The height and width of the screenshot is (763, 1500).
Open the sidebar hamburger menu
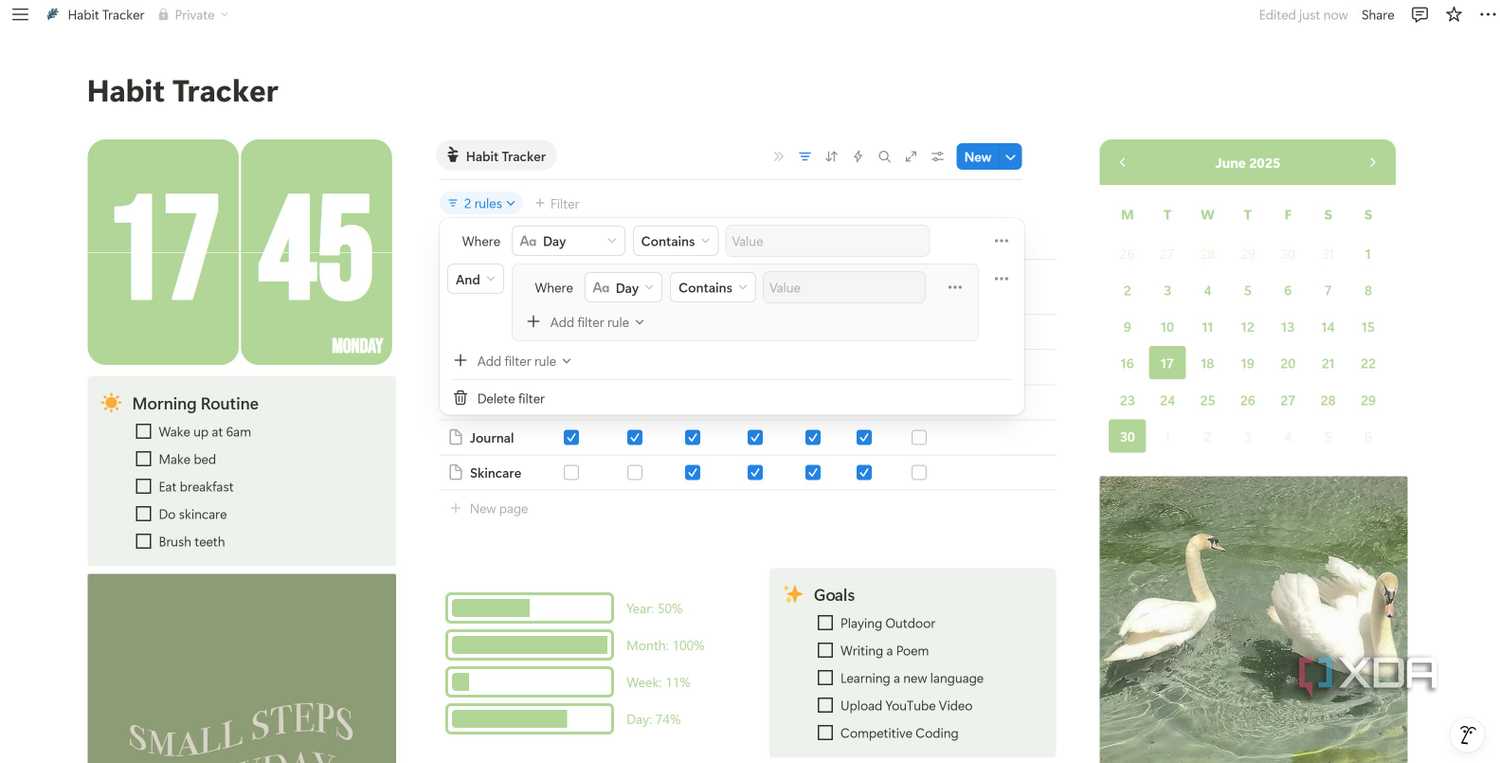(20, 15)
